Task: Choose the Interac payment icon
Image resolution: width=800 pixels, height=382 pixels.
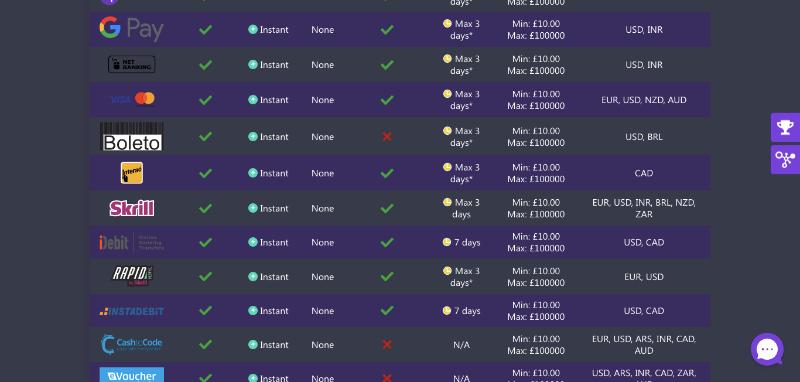Action: (132, 173)
